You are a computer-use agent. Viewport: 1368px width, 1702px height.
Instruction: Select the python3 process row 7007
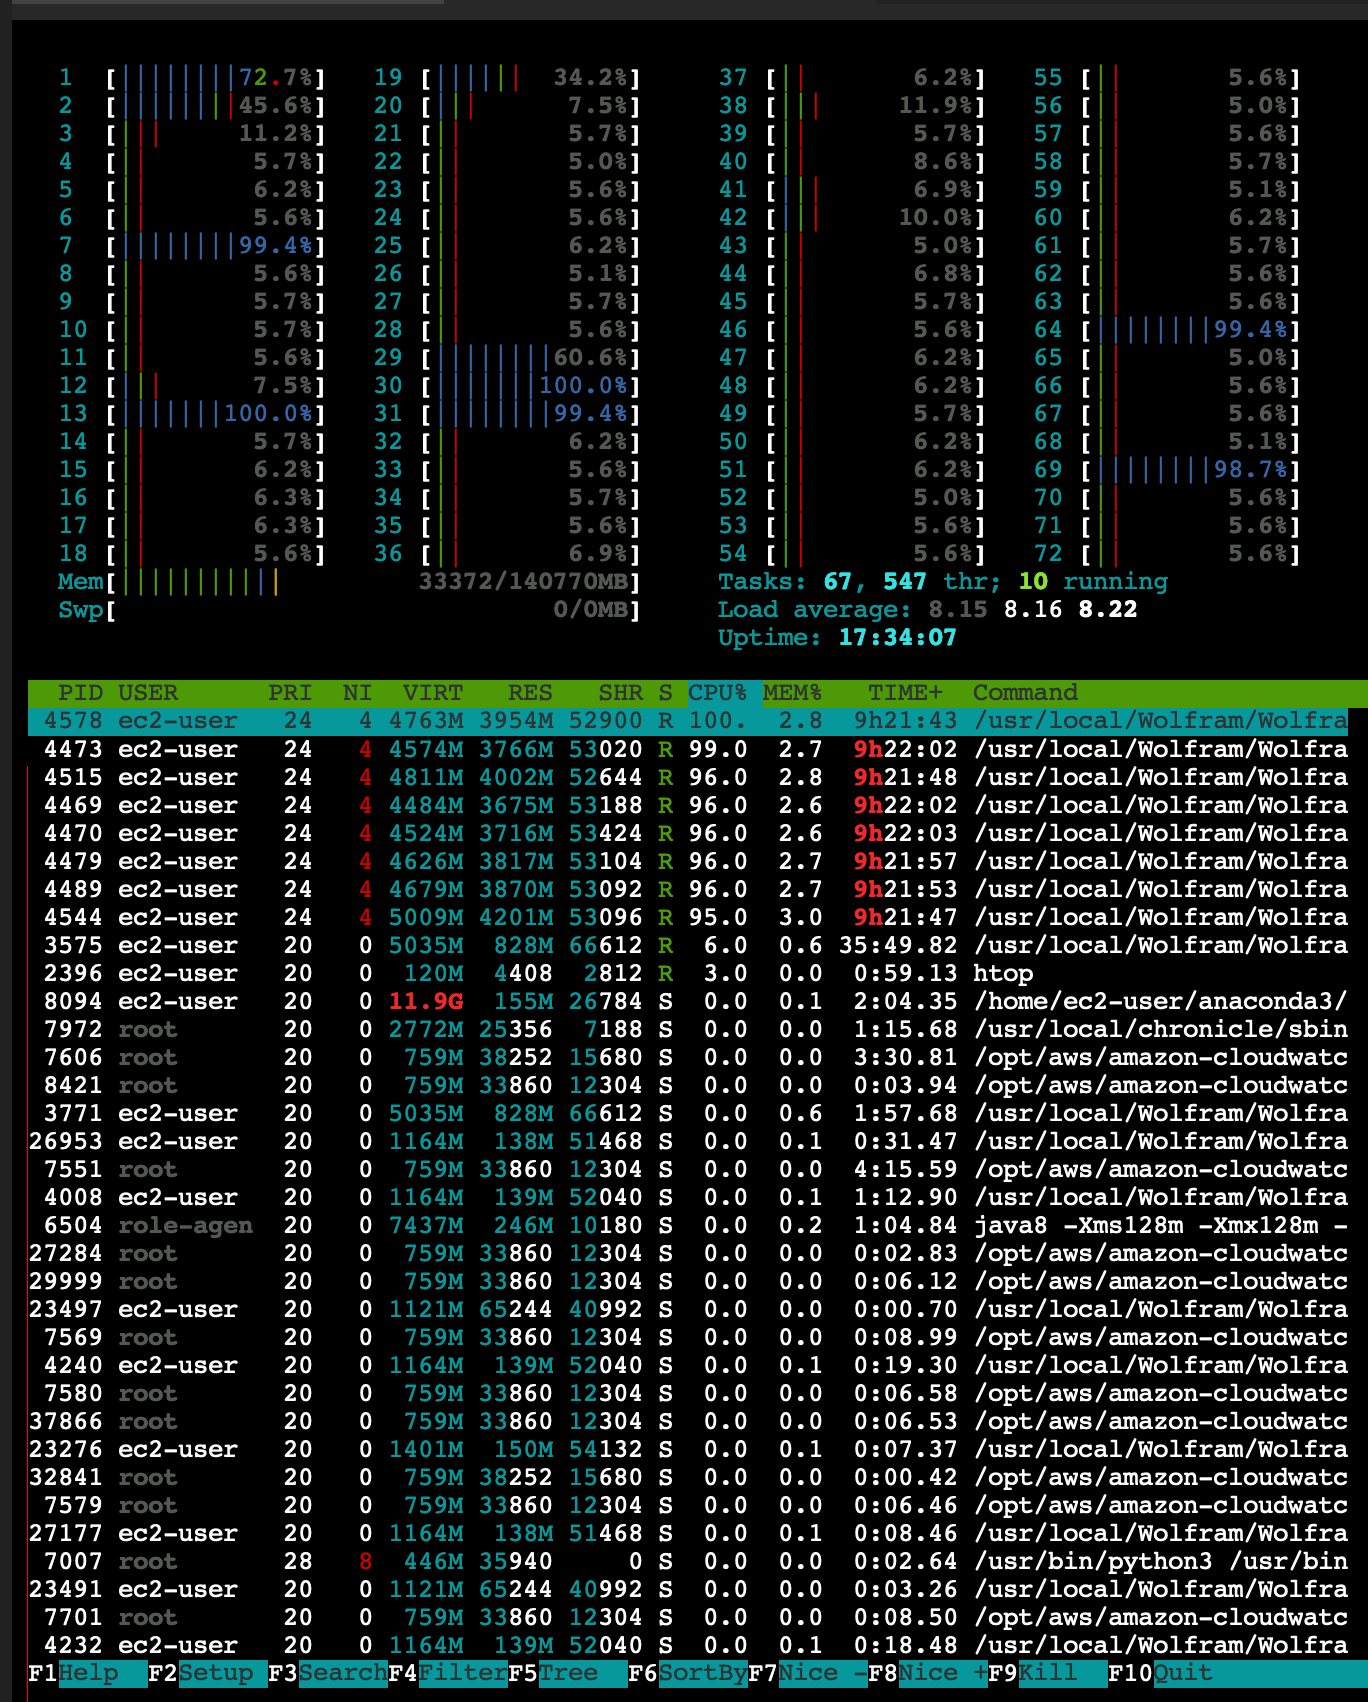688,1562
